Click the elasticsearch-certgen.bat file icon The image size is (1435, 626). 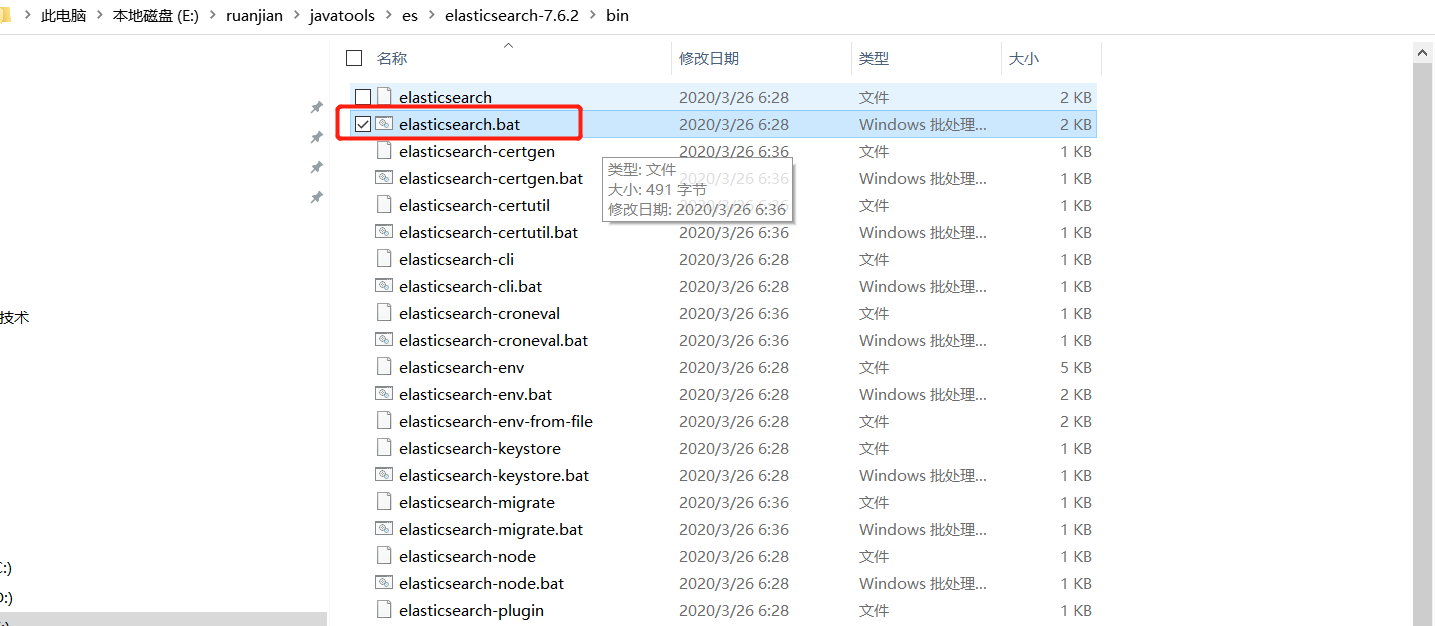(x=384, y=178)
